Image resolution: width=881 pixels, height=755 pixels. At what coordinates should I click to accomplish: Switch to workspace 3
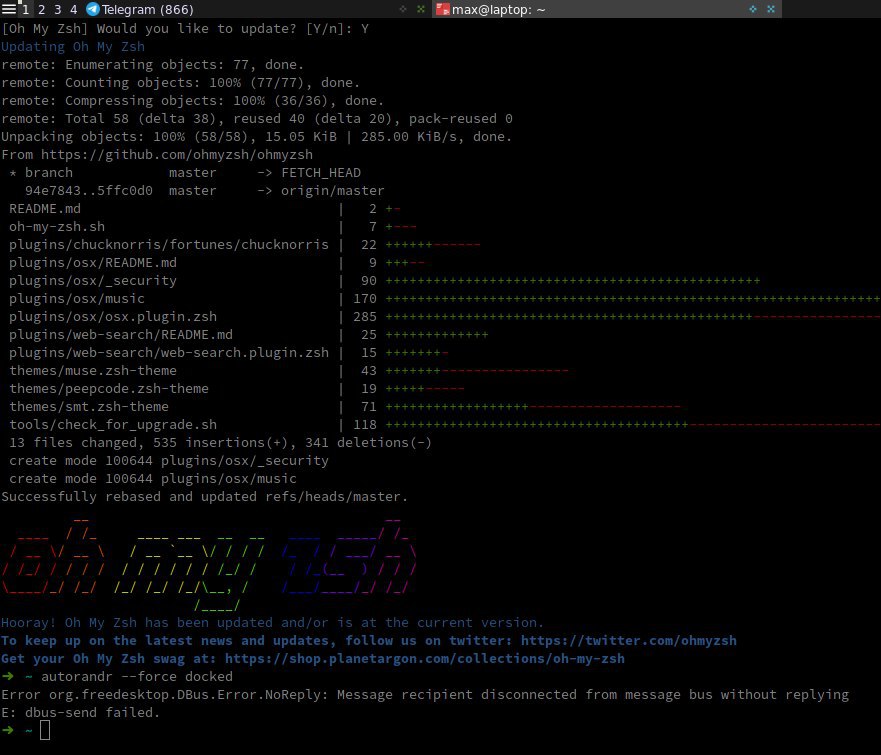(x=58, y=10)
